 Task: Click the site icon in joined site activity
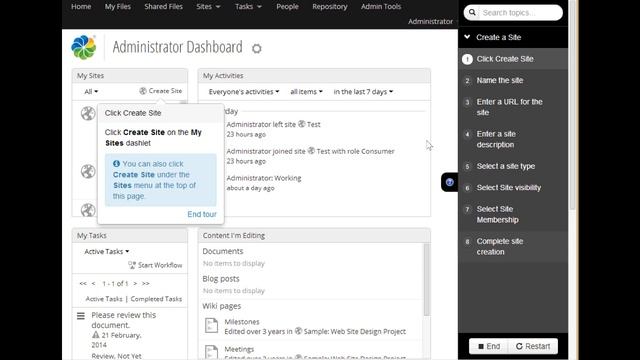(x=311, y=151)
